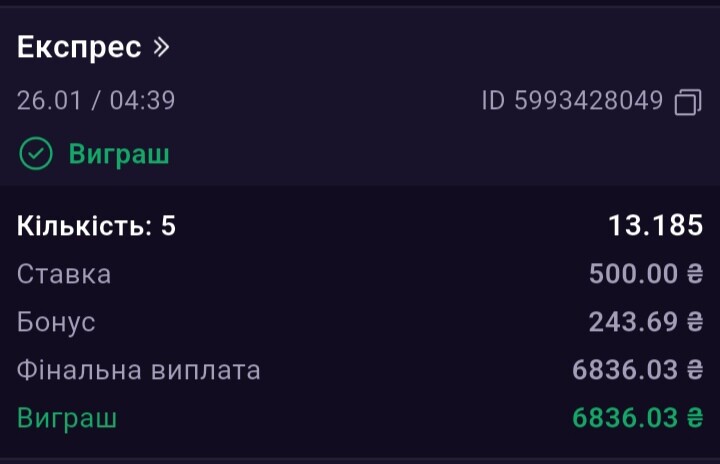The width and height of the screenshot is (720, 464).
Task: Click the hryvnia sign beside 243.69
Action: [695, 322]
